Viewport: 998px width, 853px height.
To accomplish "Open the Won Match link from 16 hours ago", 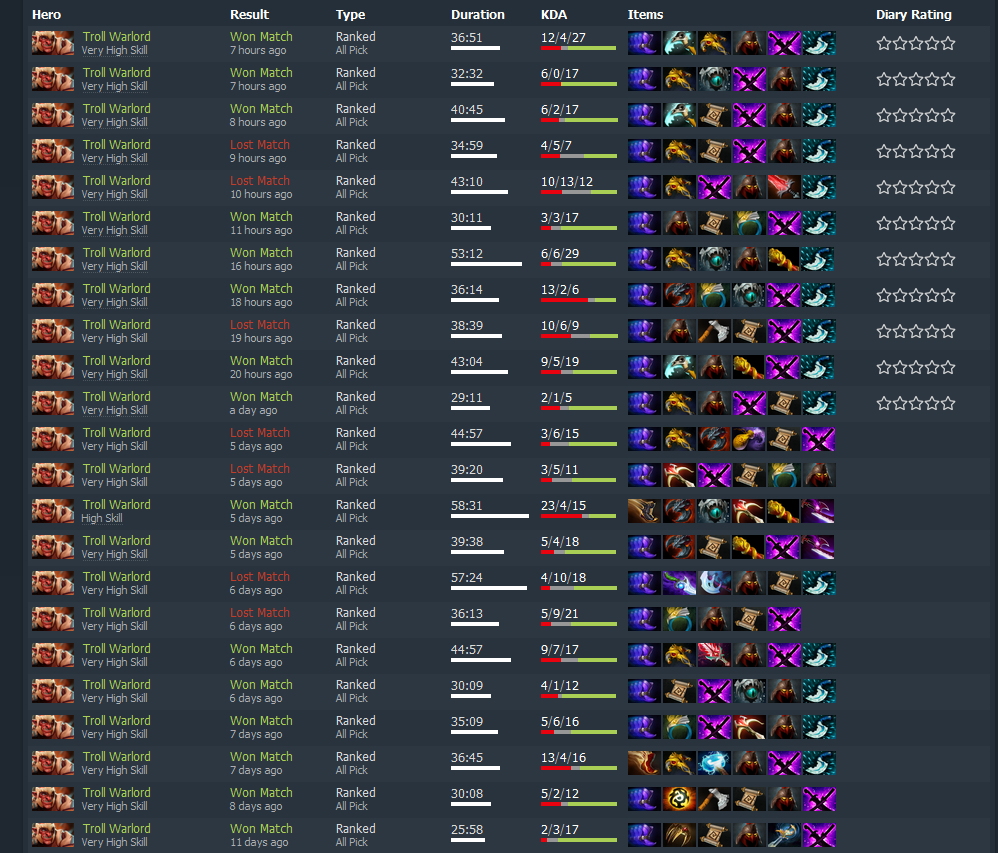I will [261, 253].
